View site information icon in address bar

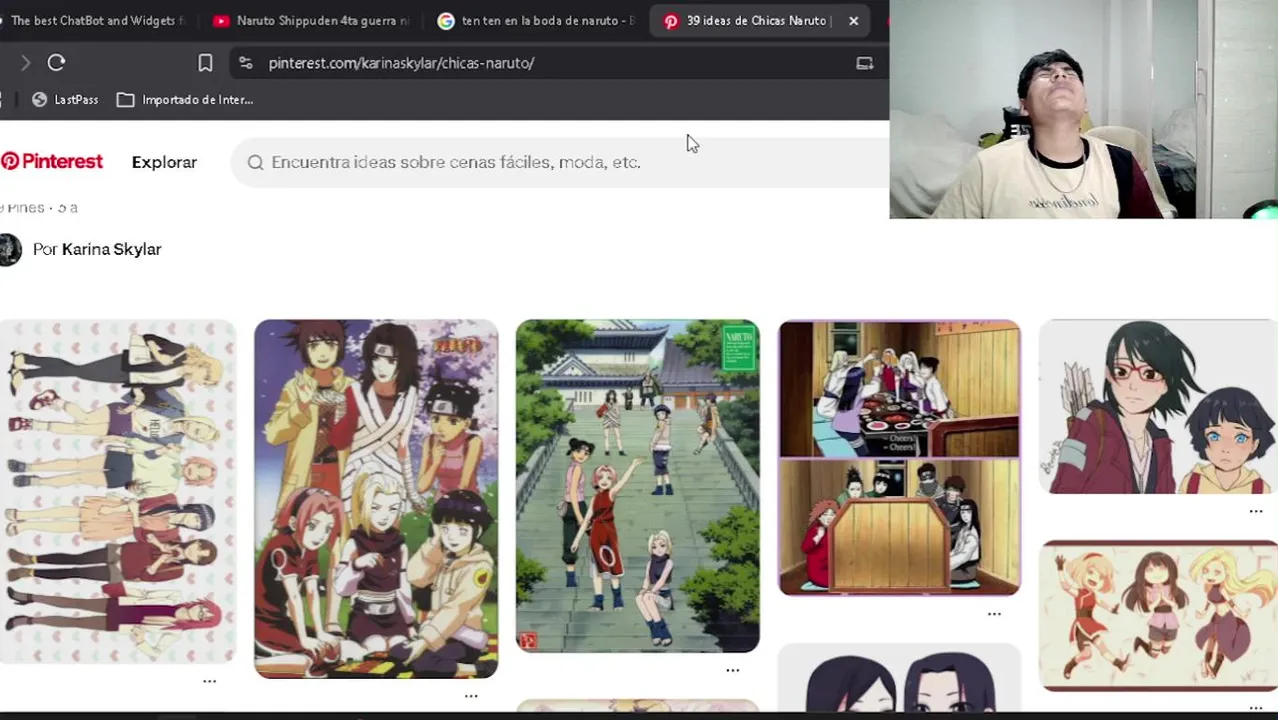(245, 63)
